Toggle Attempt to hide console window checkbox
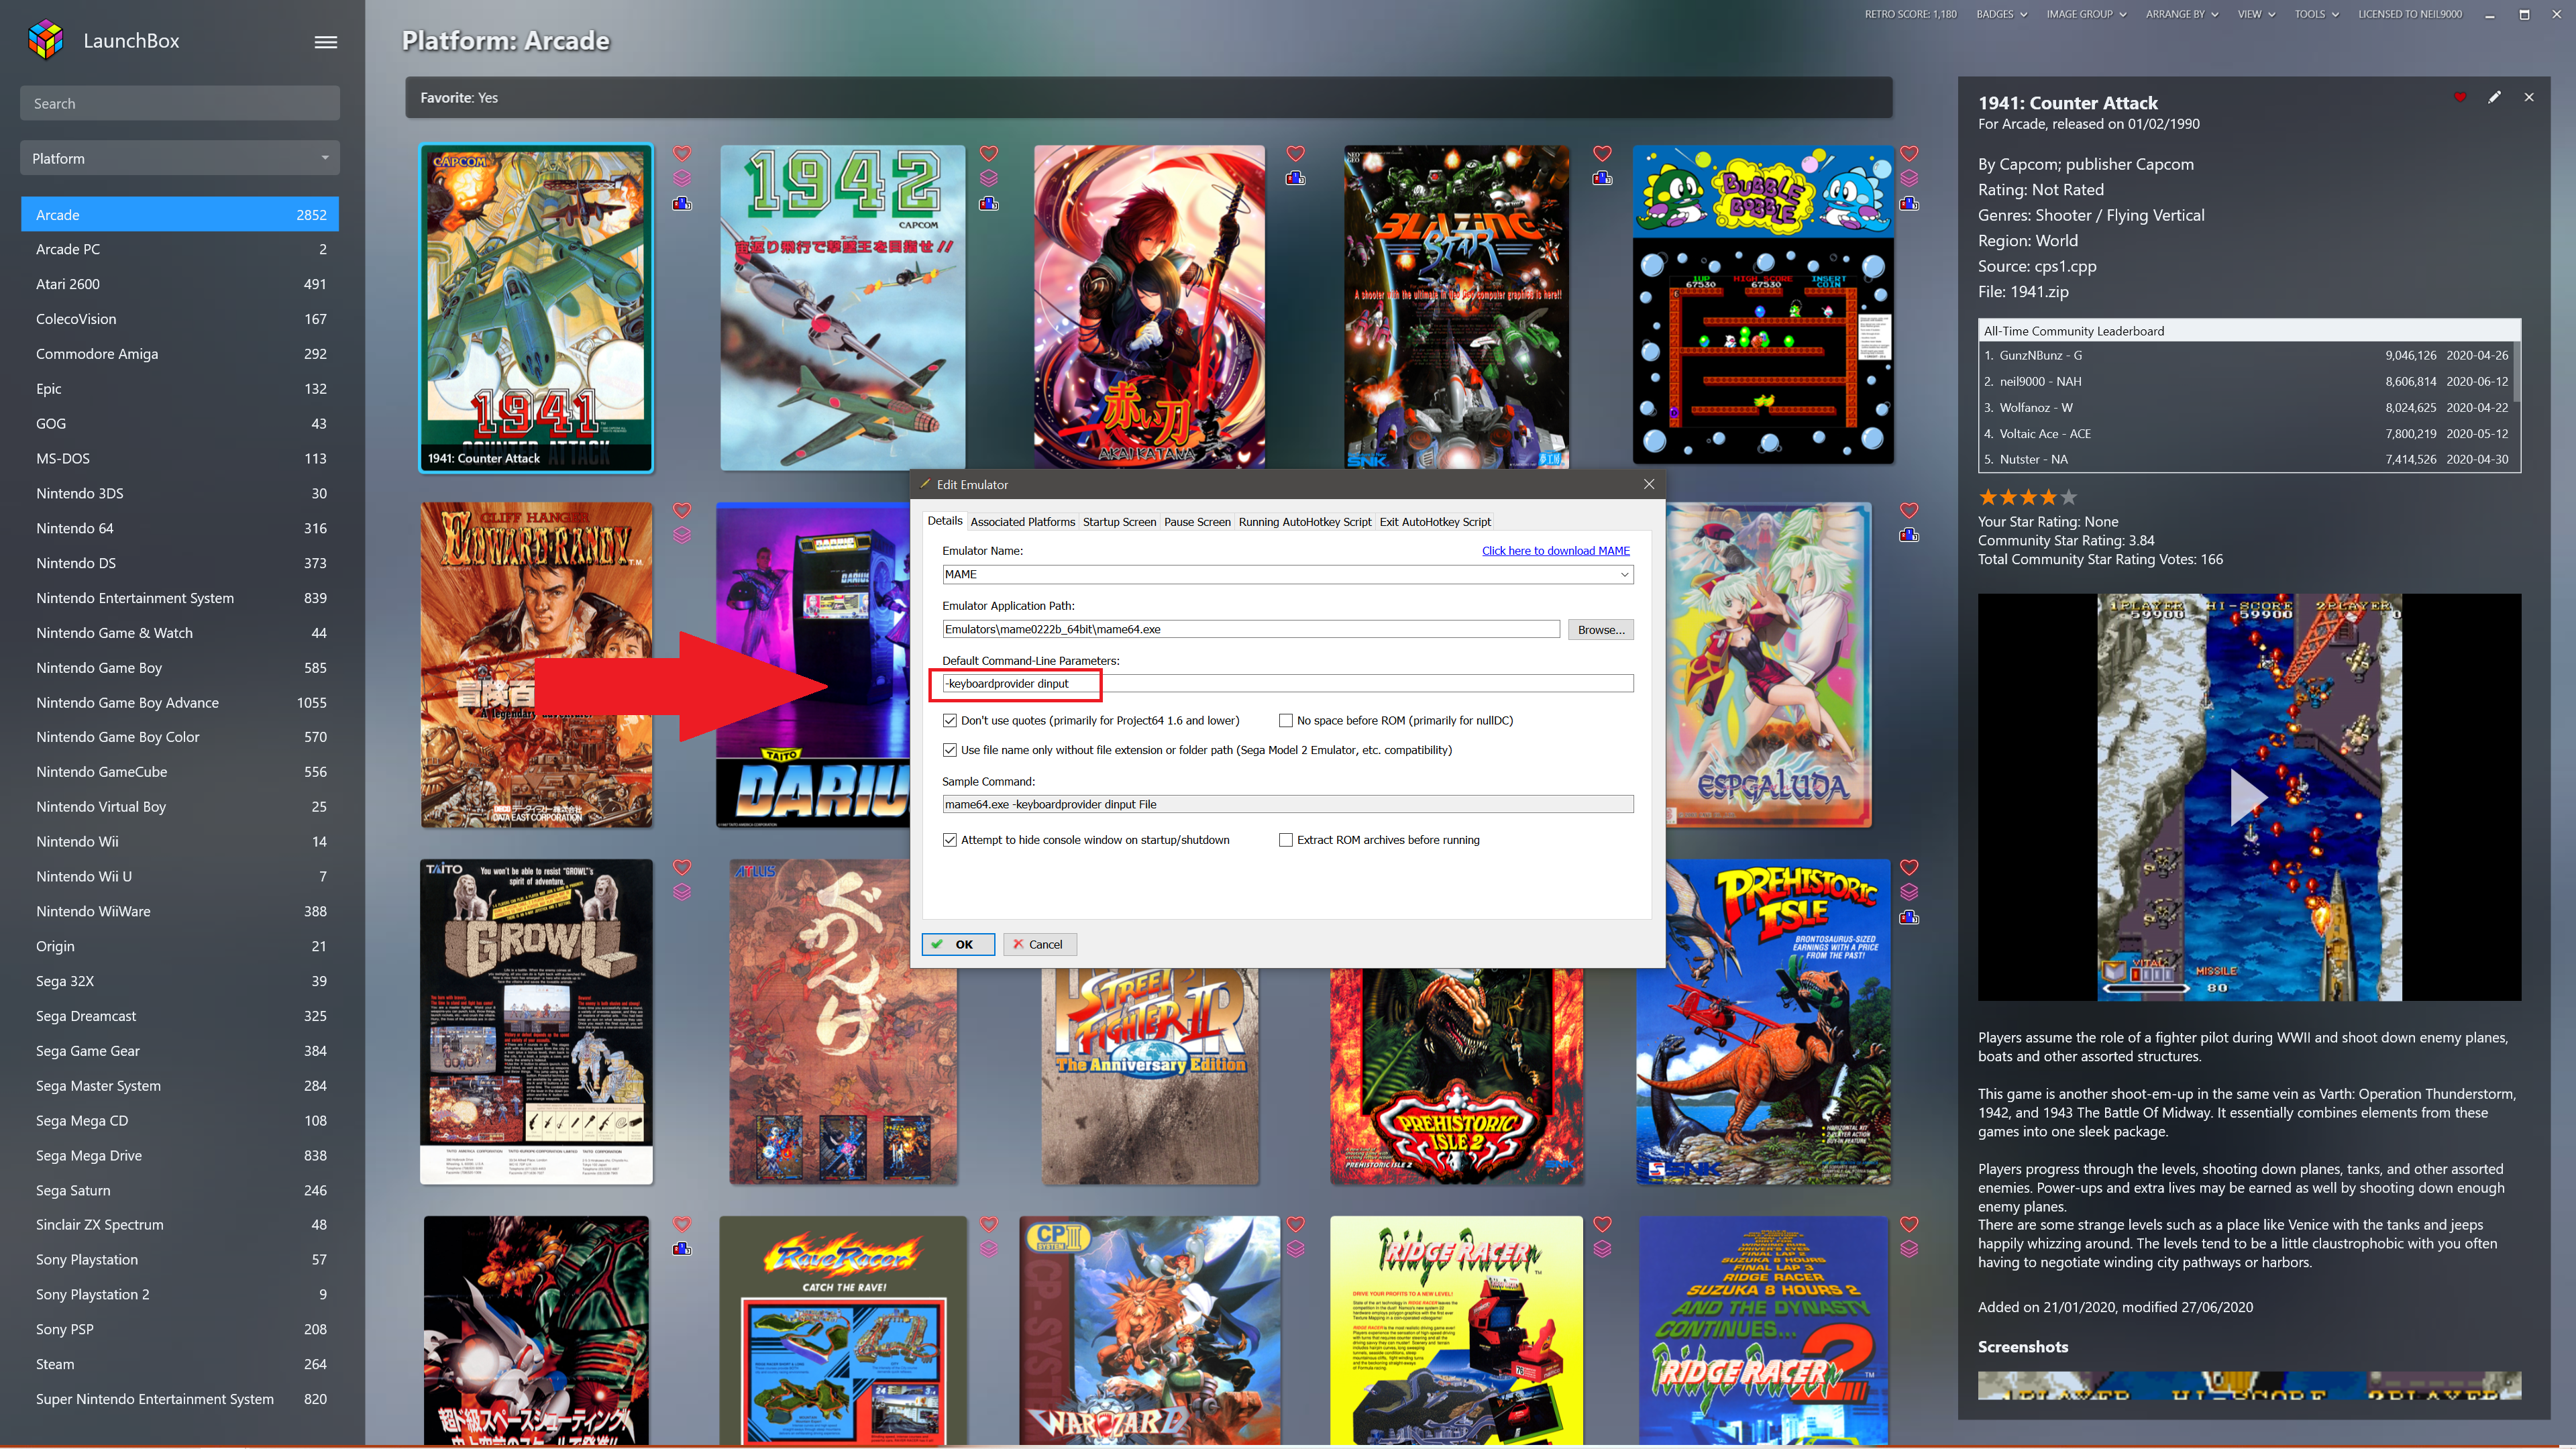This screenshot has width=2576, height=1449. pos(950,840)
